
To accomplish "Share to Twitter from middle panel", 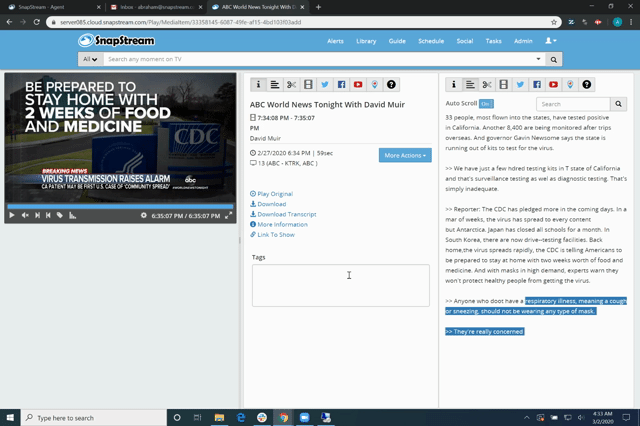I will tap(325, 84).
